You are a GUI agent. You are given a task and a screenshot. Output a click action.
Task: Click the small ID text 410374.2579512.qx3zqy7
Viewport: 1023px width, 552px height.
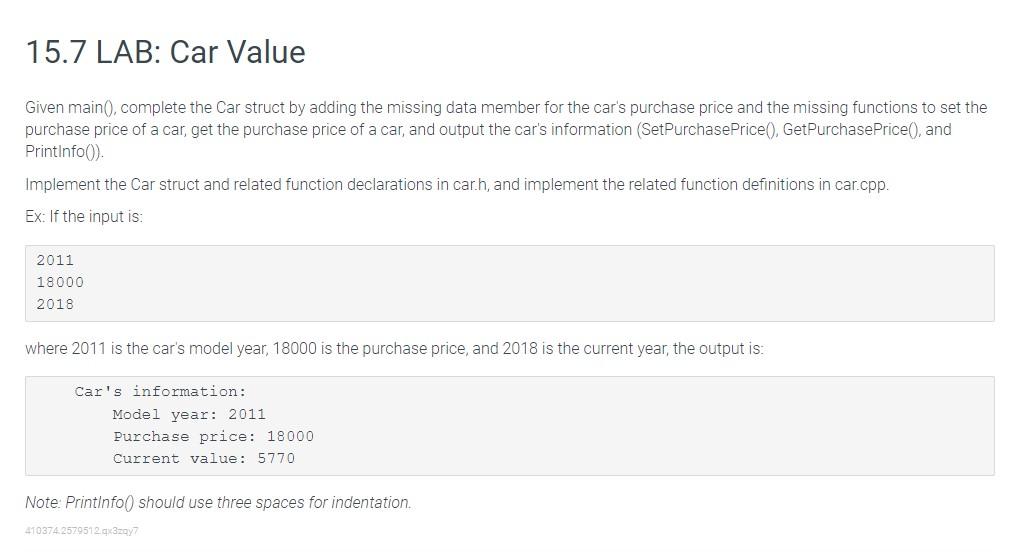point(82,530)
